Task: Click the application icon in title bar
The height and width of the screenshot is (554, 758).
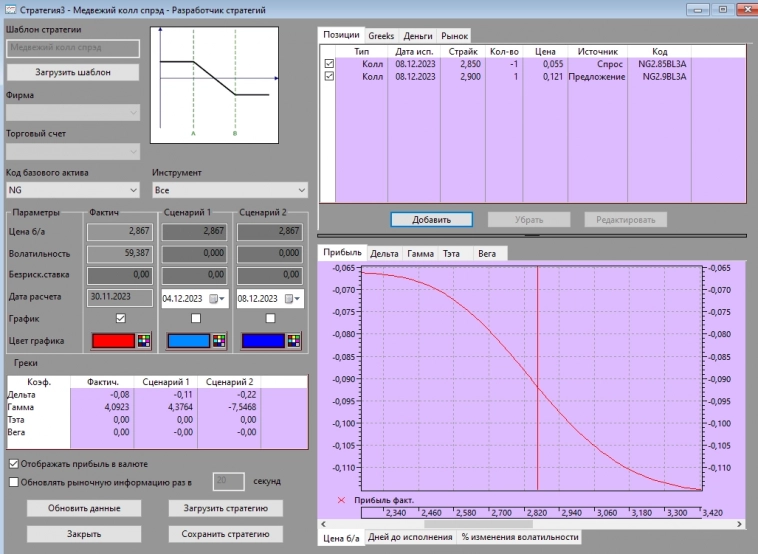Action: click(x=10, y=10)
